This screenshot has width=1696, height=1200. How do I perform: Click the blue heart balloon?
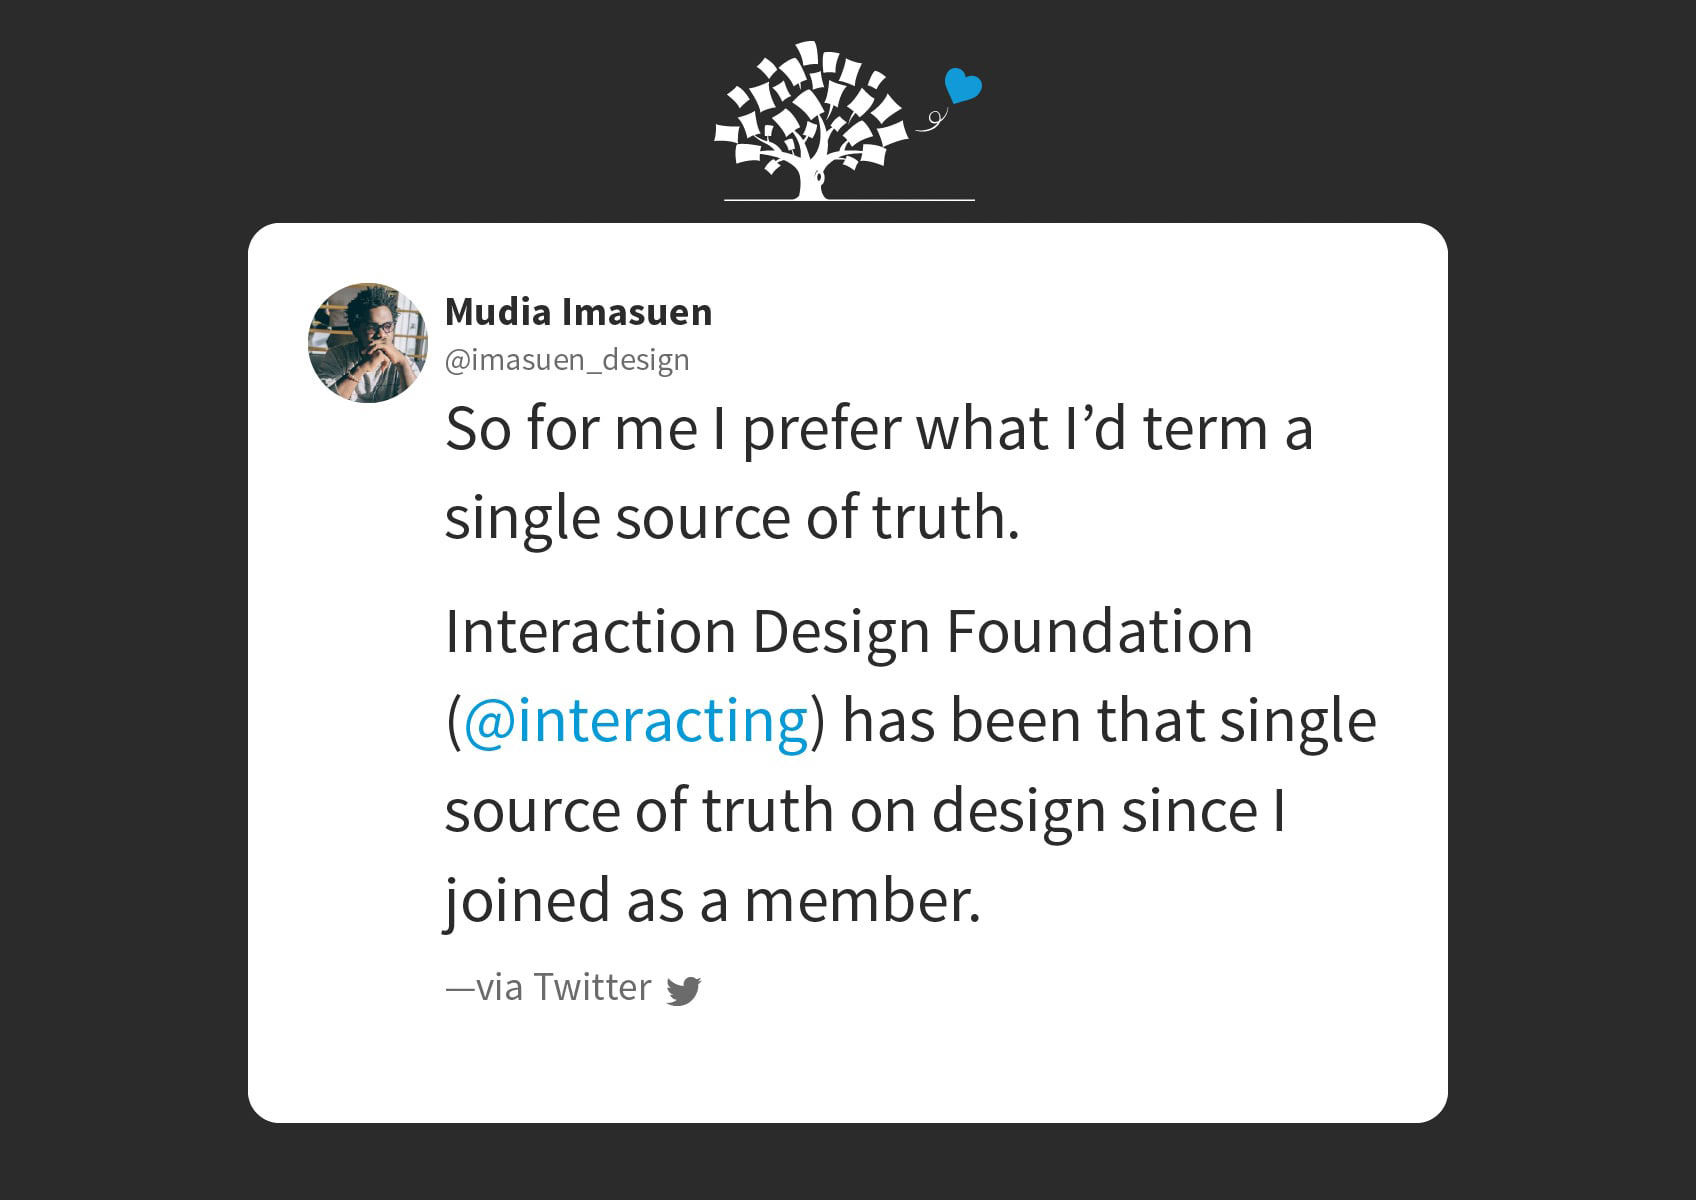tap(963, 86)
